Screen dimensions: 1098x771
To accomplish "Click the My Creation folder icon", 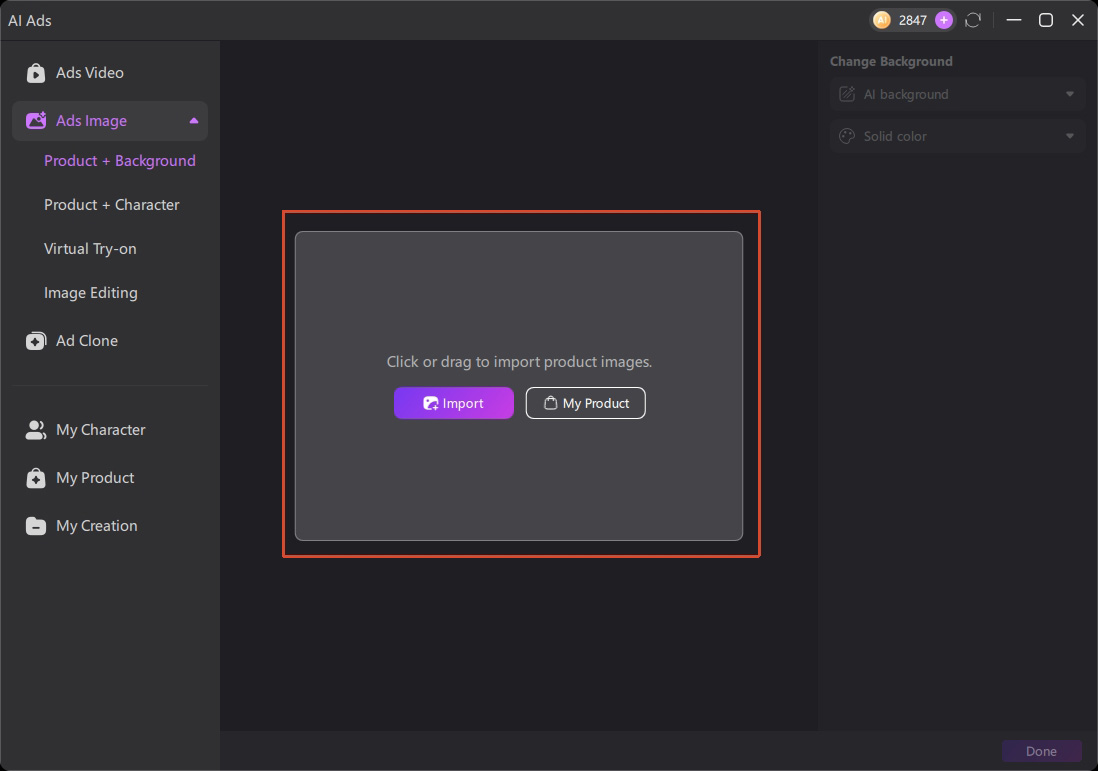I will 36,526.
